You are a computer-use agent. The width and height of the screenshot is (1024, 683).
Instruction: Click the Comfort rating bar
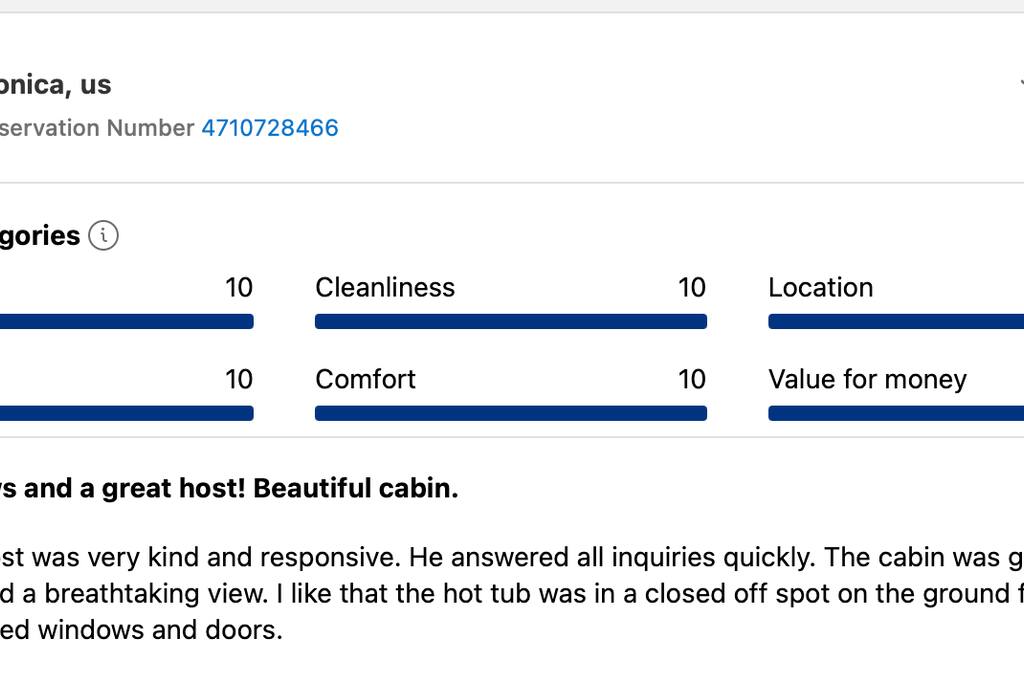[511, 413]
